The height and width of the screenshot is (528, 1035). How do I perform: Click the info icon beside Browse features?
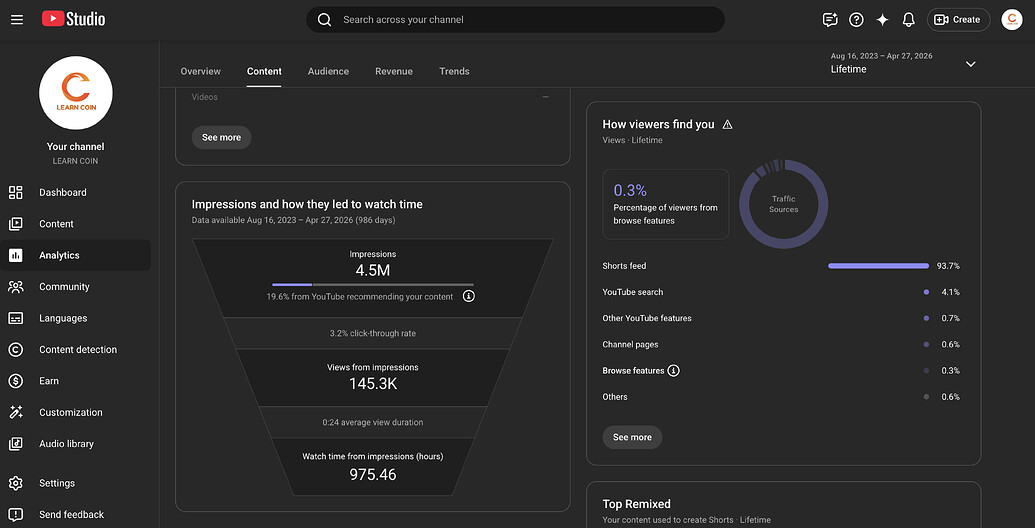(x=673, y=371)
